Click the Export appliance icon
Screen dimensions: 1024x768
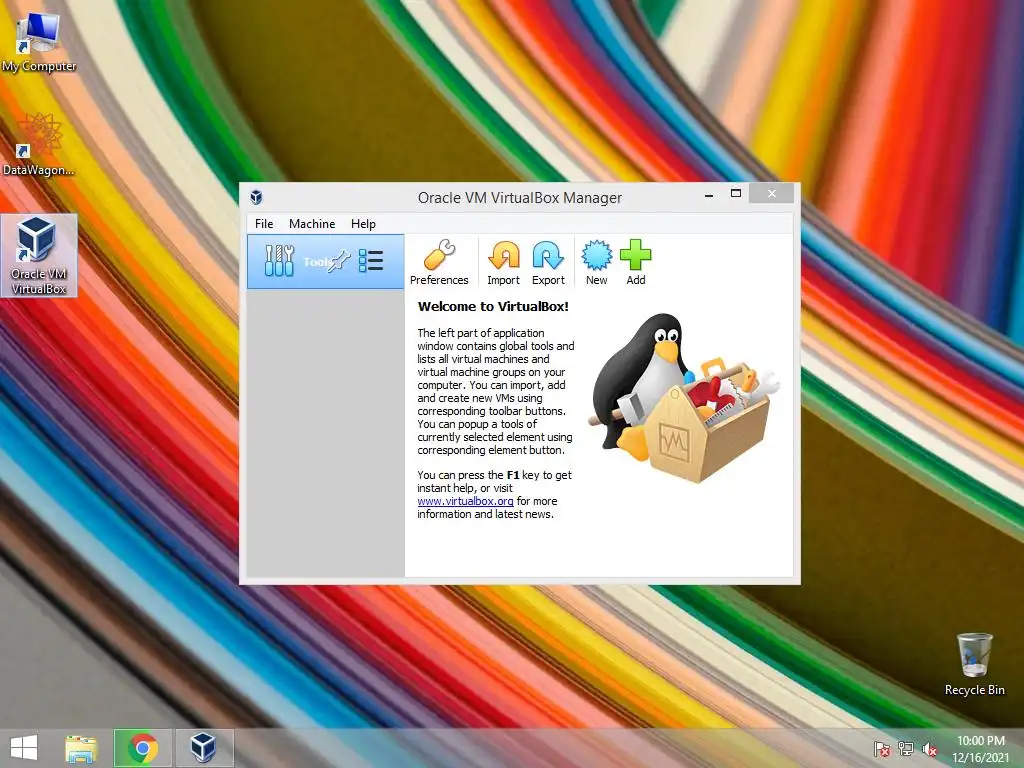click(548, 262)
